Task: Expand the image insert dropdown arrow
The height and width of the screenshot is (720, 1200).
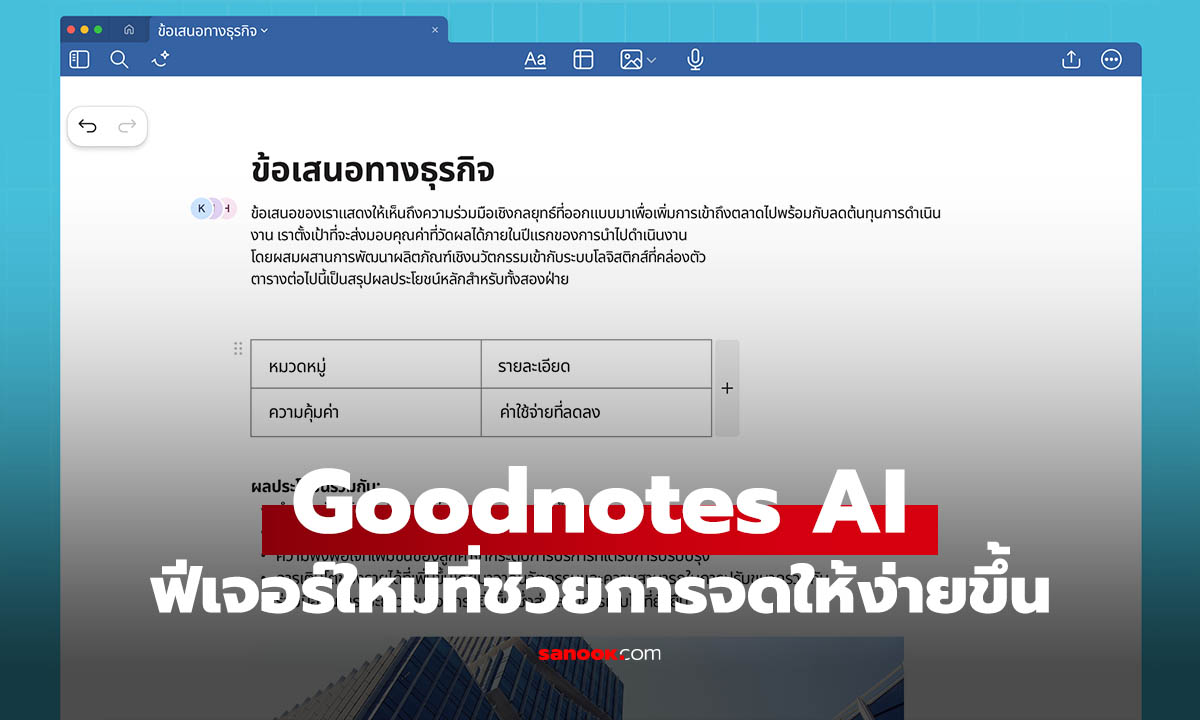Action: [652, 61]
